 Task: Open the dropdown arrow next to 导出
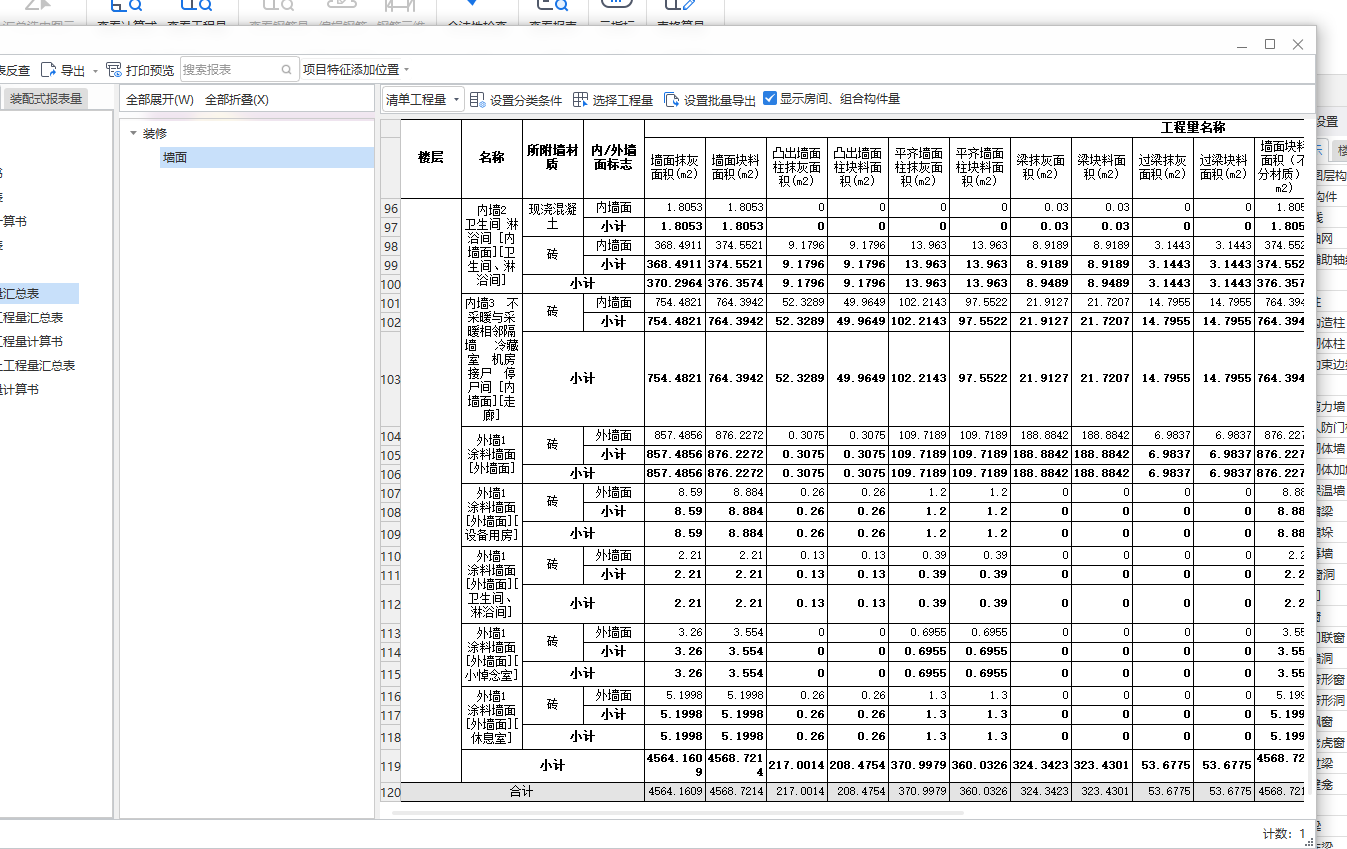(95, 70)
